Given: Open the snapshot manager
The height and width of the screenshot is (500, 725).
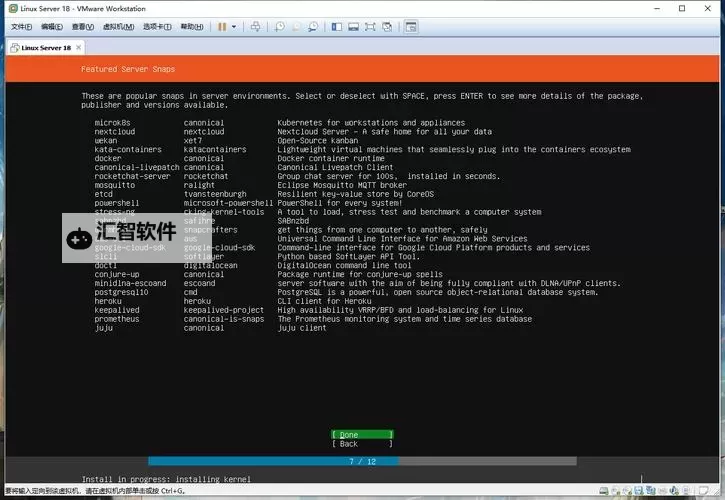Looking at the screenshot, I should (x=313, y=27).
